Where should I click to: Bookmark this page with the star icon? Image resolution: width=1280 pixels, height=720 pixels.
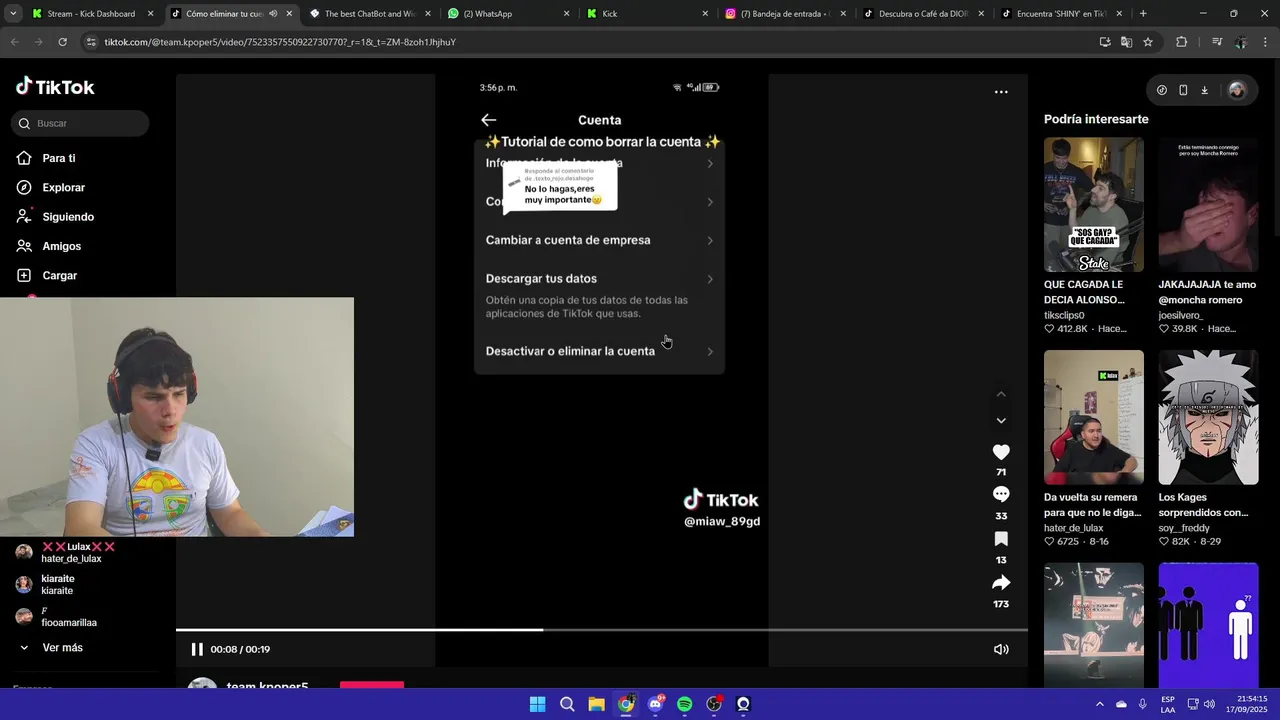1148,42
